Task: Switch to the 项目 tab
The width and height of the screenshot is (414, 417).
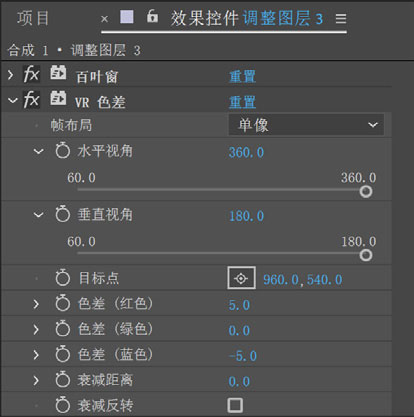Action: click(x=33, y=18)
